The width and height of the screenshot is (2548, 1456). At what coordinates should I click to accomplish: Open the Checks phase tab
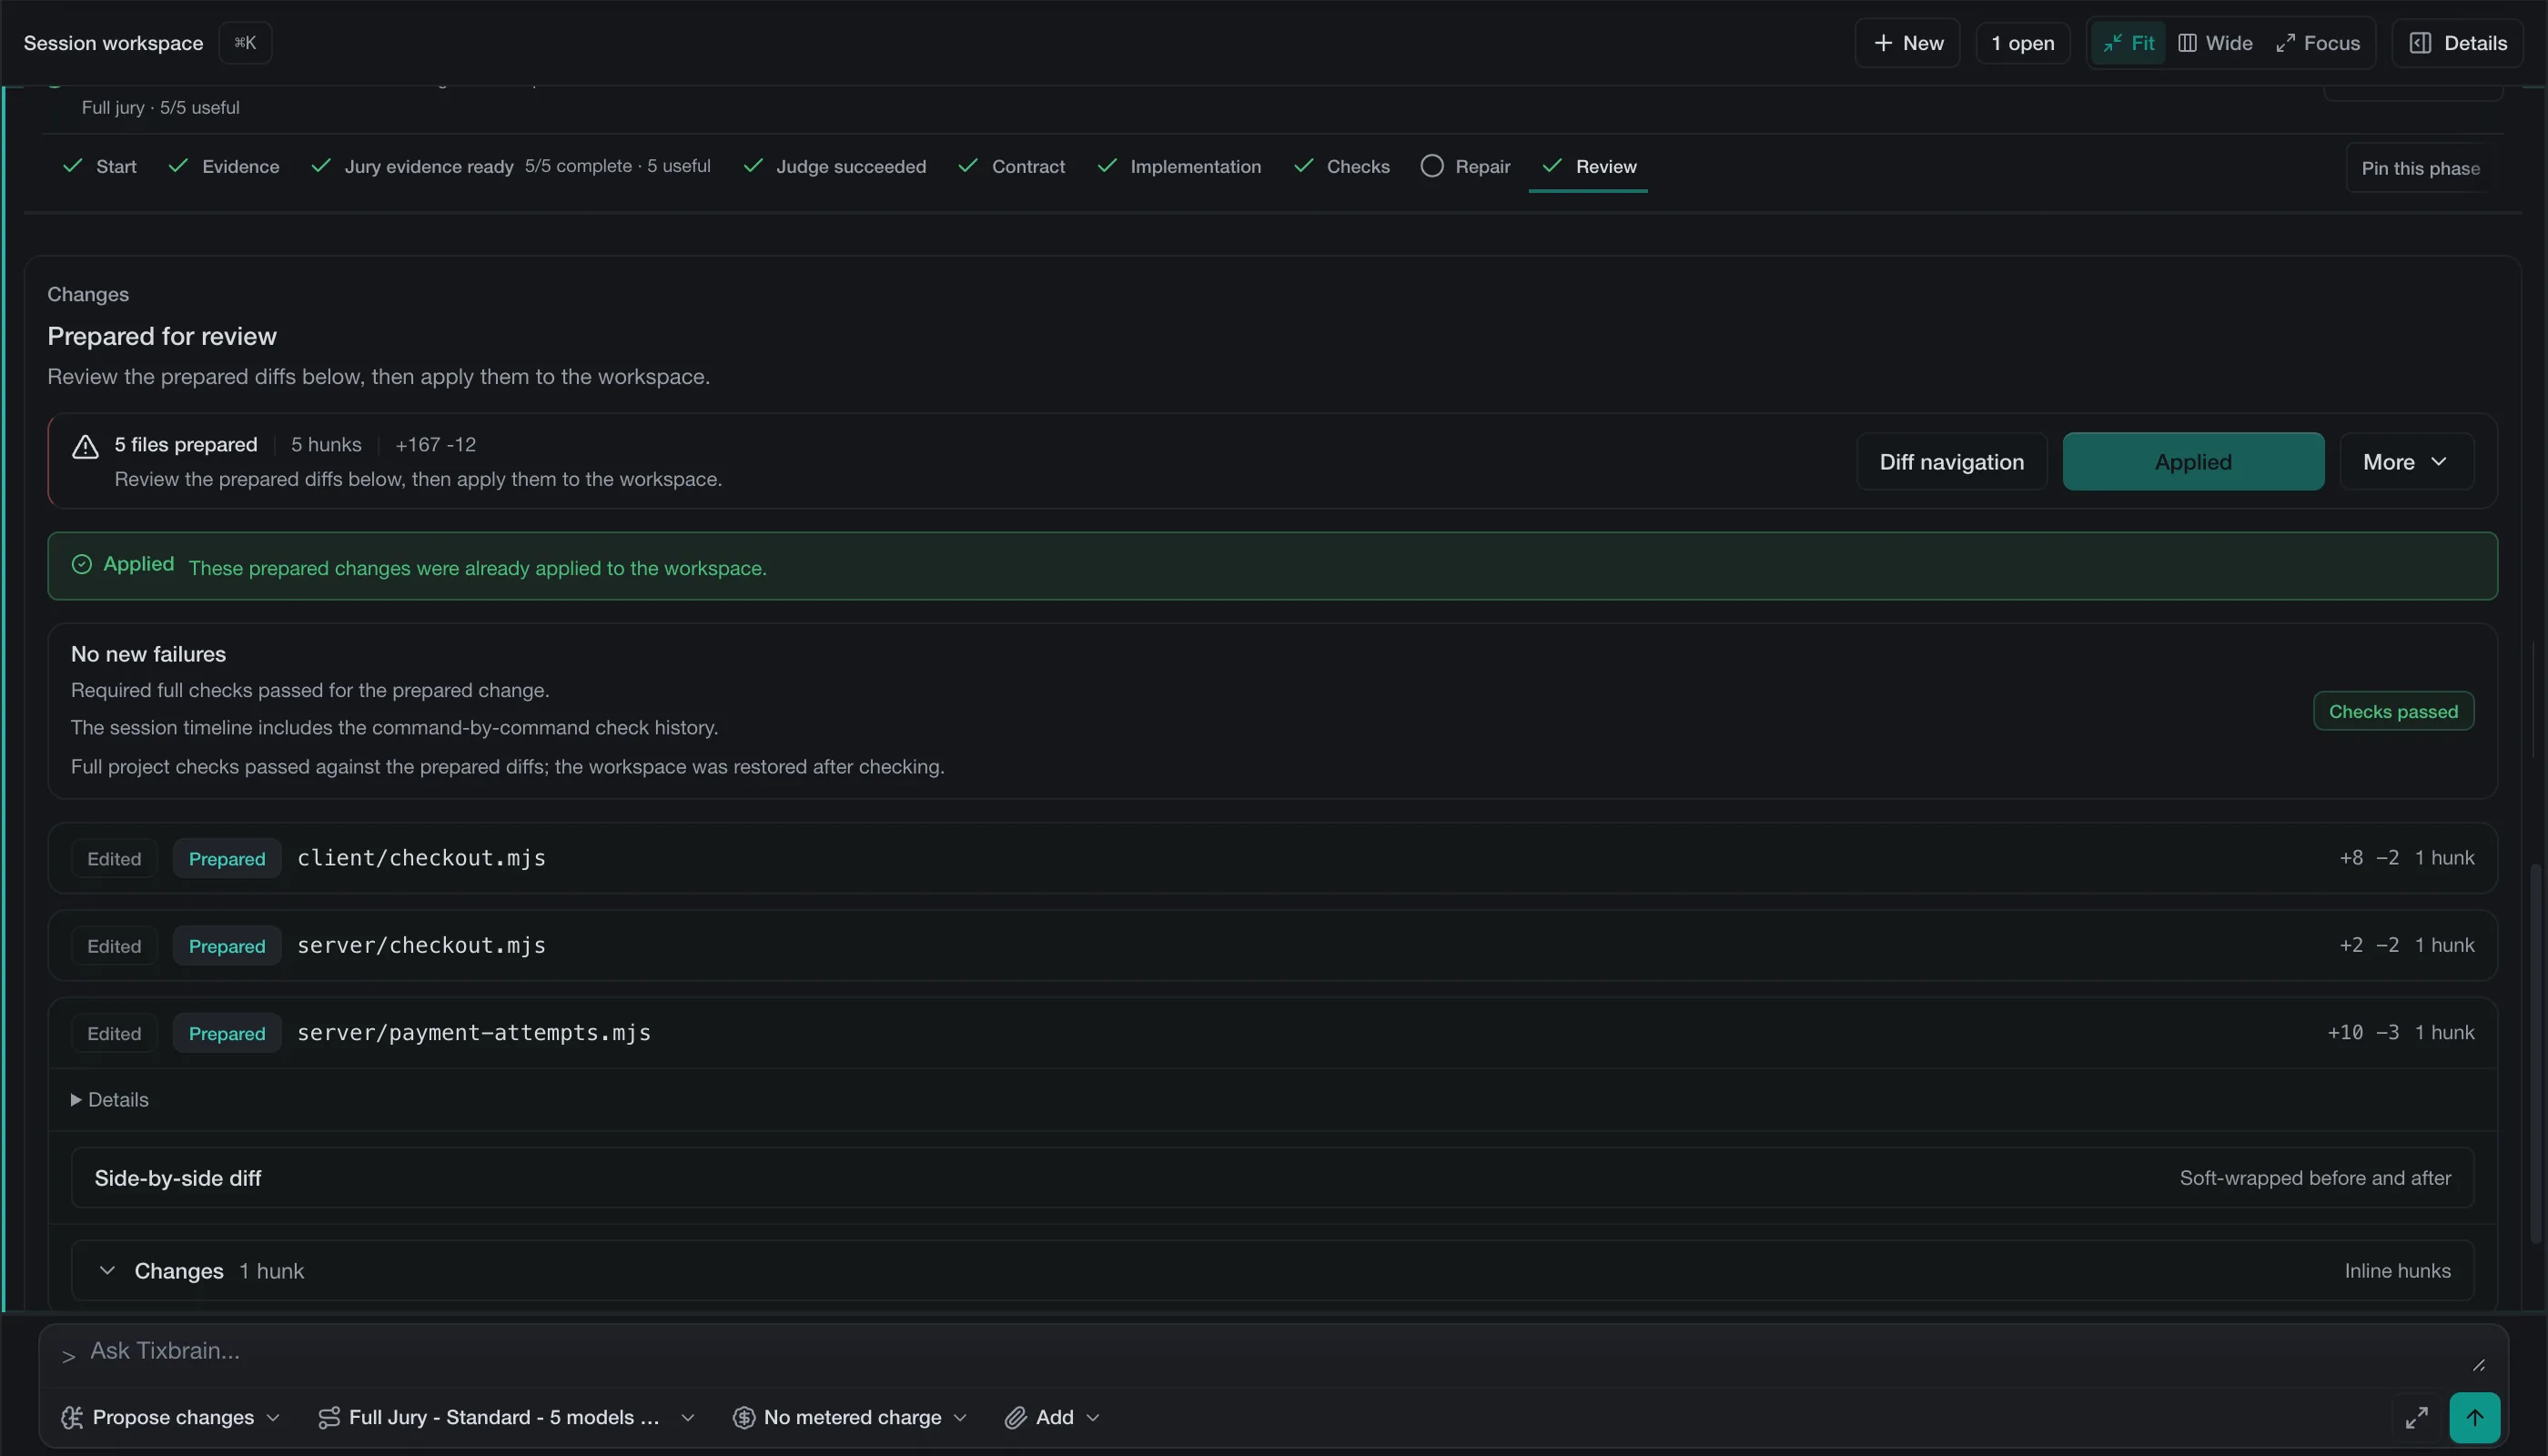pos(1341,166)
